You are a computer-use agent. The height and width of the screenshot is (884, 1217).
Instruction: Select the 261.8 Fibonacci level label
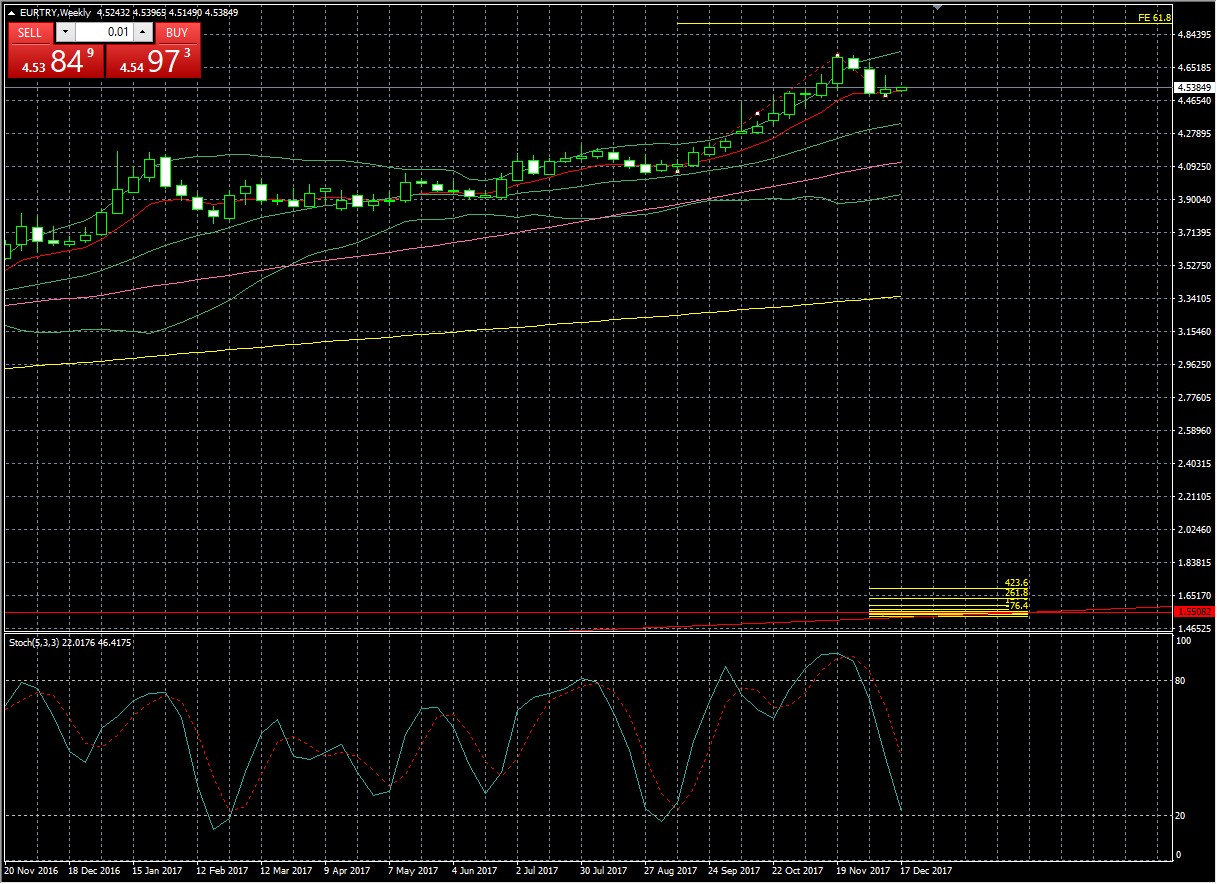point(1017,593)
